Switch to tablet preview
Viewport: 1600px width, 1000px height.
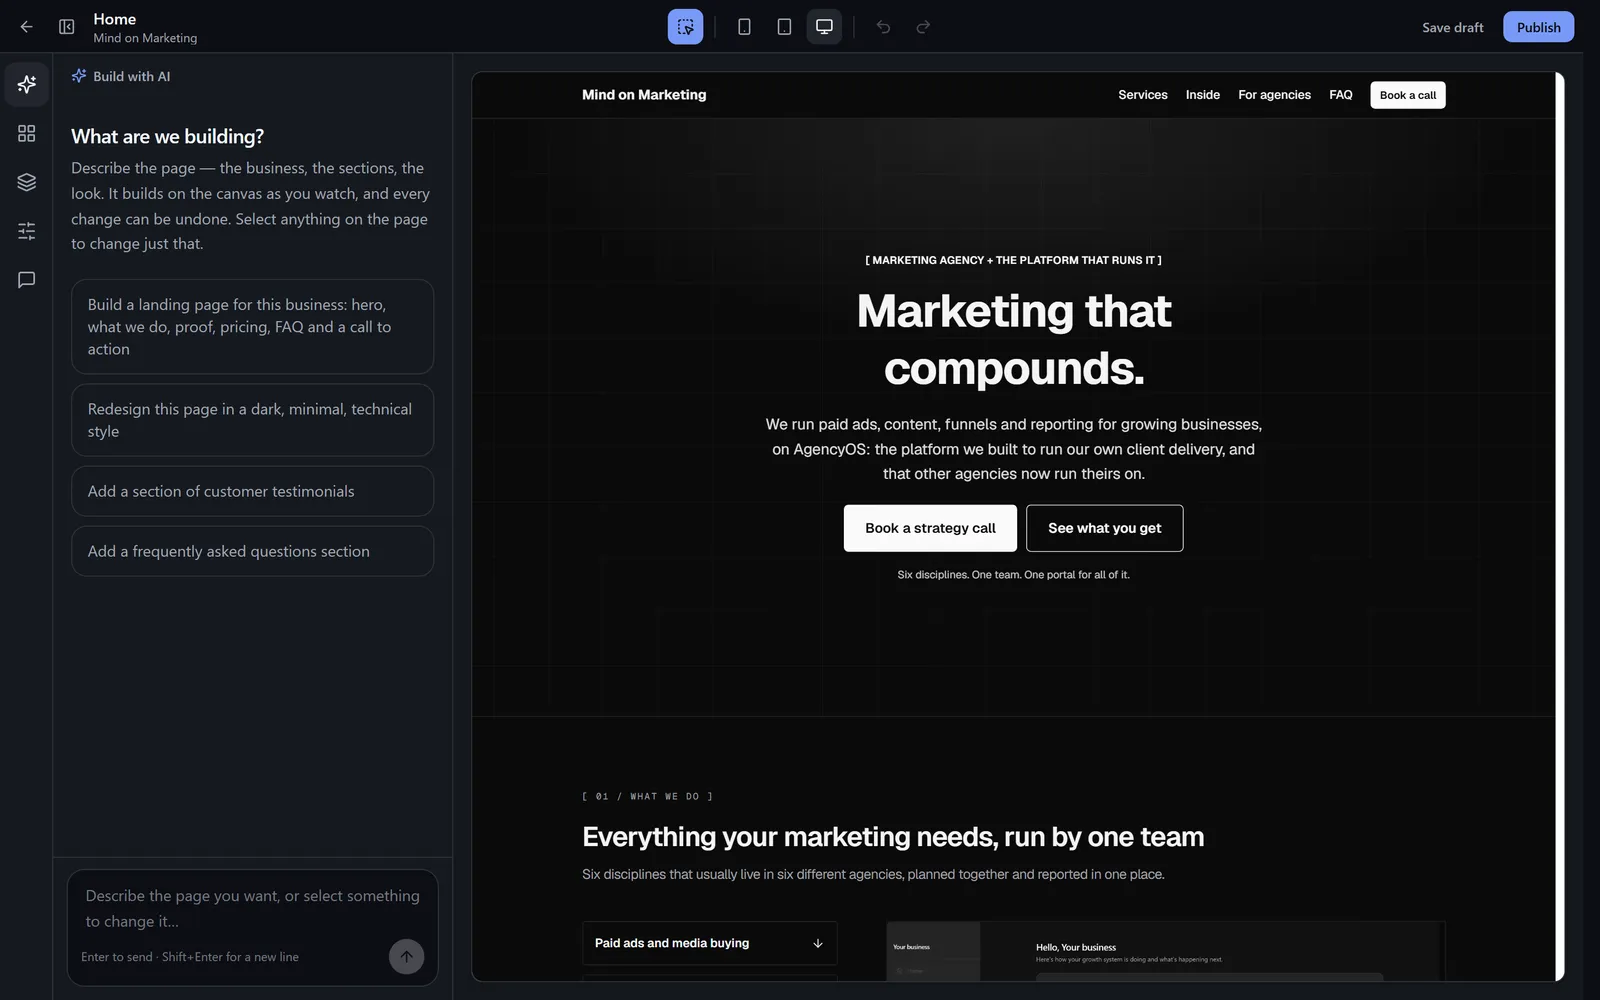pos(784,27)
